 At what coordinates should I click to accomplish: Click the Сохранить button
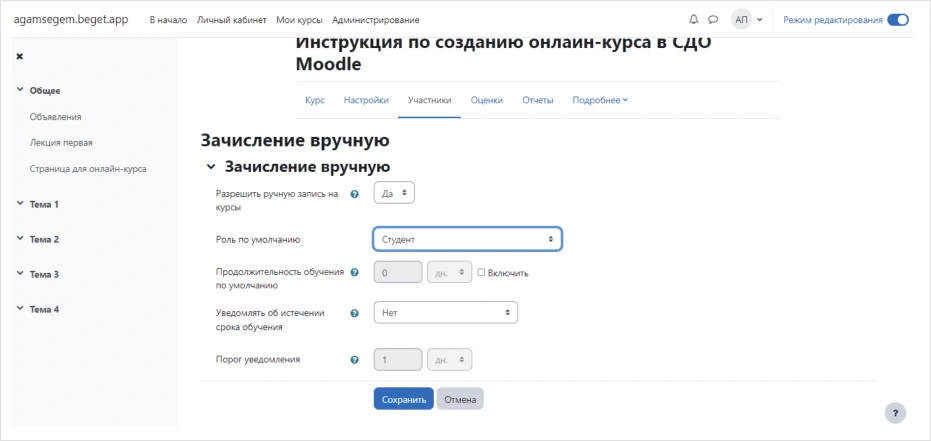pos(404,399)
